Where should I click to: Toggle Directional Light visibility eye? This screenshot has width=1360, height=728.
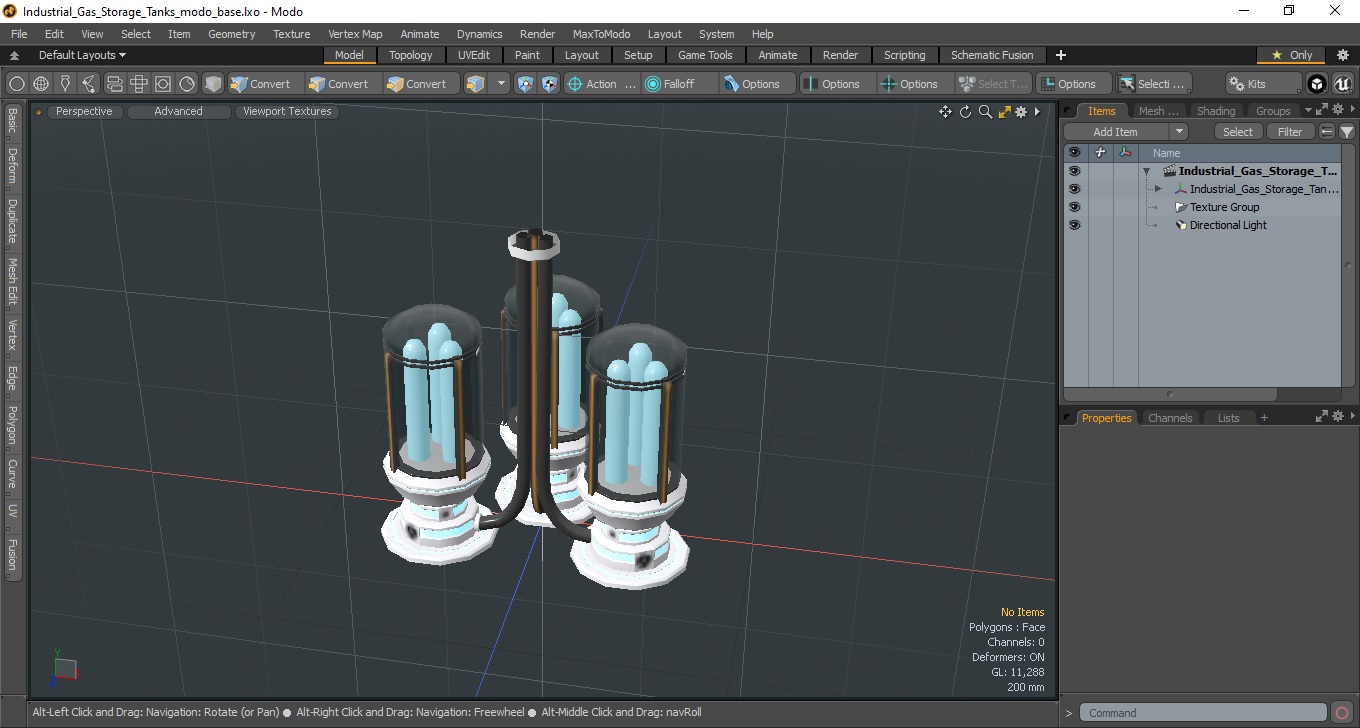pyautogui.click(x=1074, y=225)
